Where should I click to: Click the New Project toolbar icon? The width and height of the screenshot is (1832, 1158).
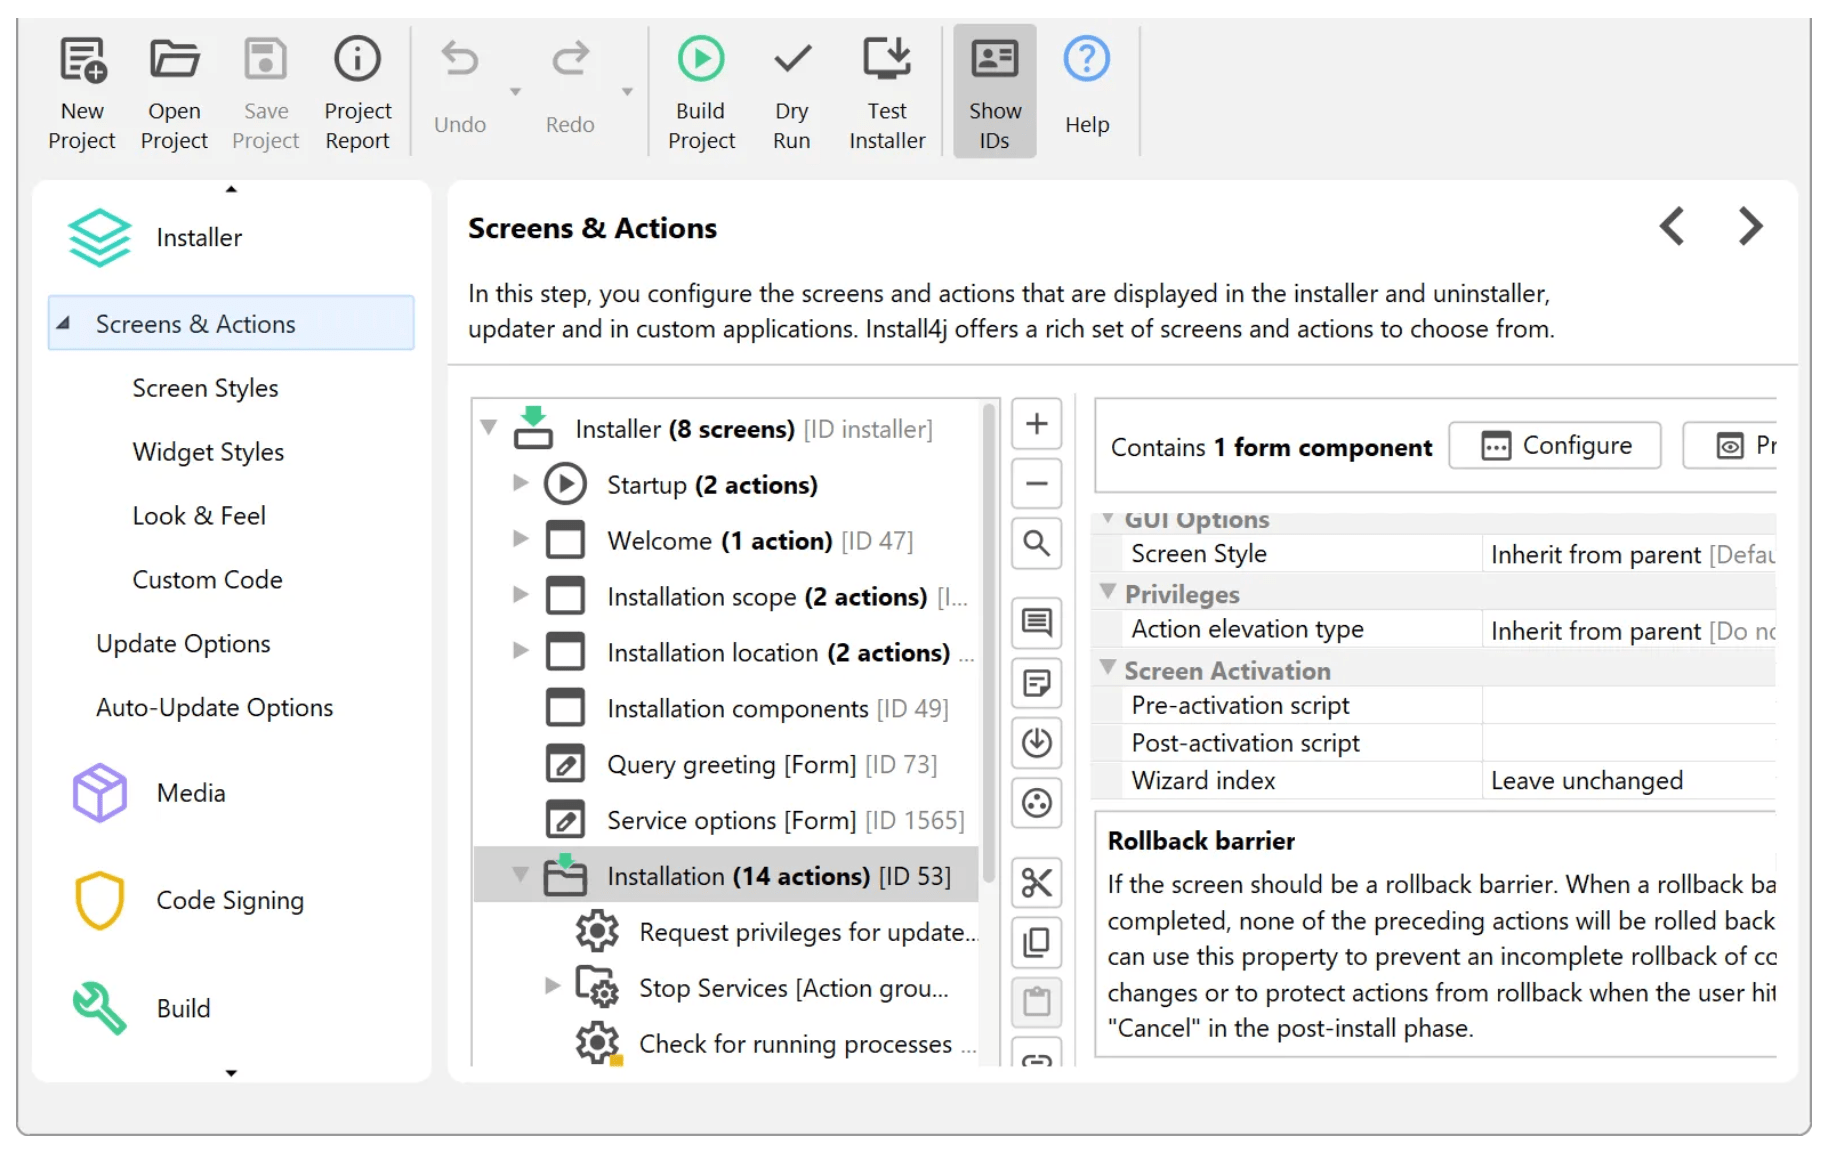(82, 92)
